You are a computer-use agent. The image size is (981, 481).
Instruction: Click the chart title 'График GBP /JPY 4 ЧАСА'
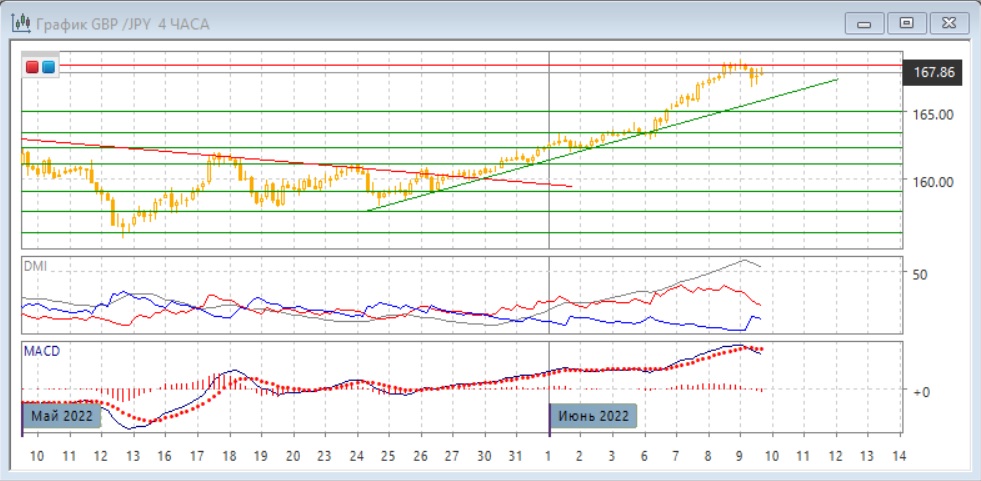[x=123, y=23]
